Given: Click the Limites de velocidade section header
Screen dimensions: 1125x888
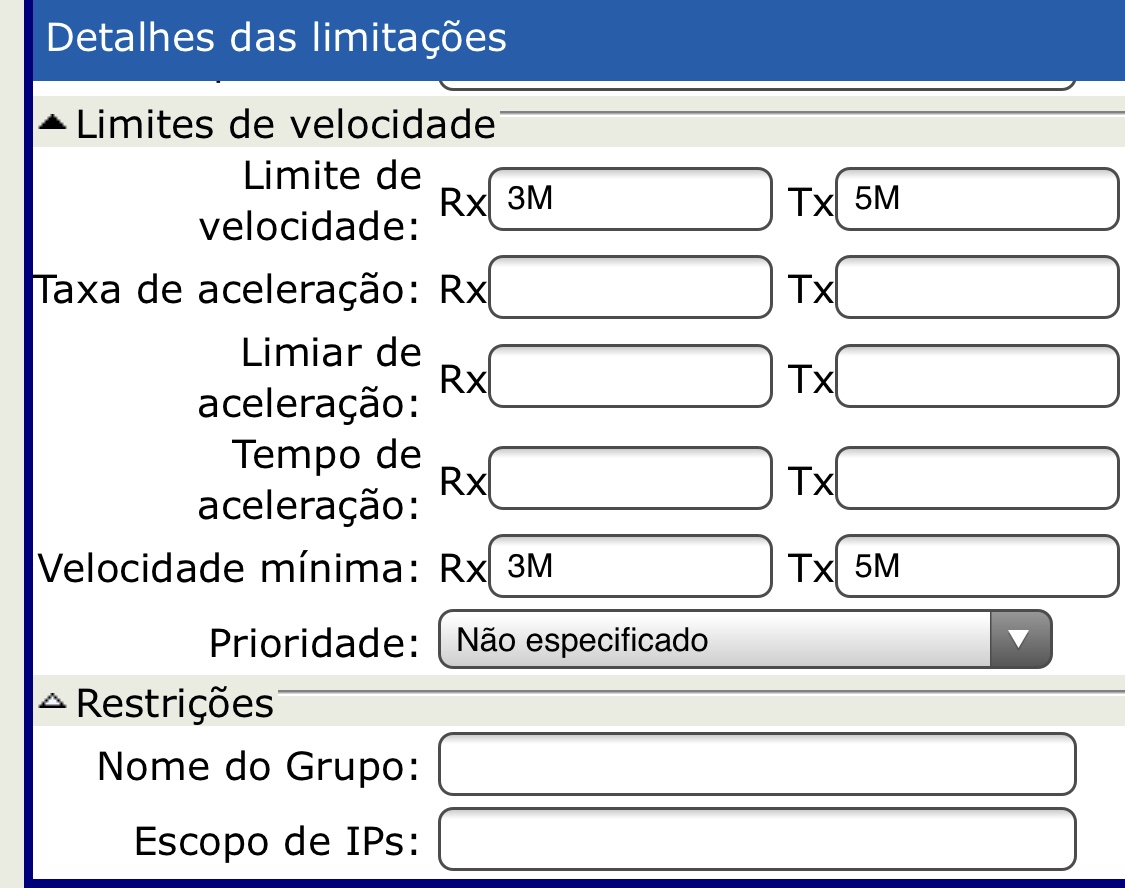Looking at the screenshot, I should [285, 126].
